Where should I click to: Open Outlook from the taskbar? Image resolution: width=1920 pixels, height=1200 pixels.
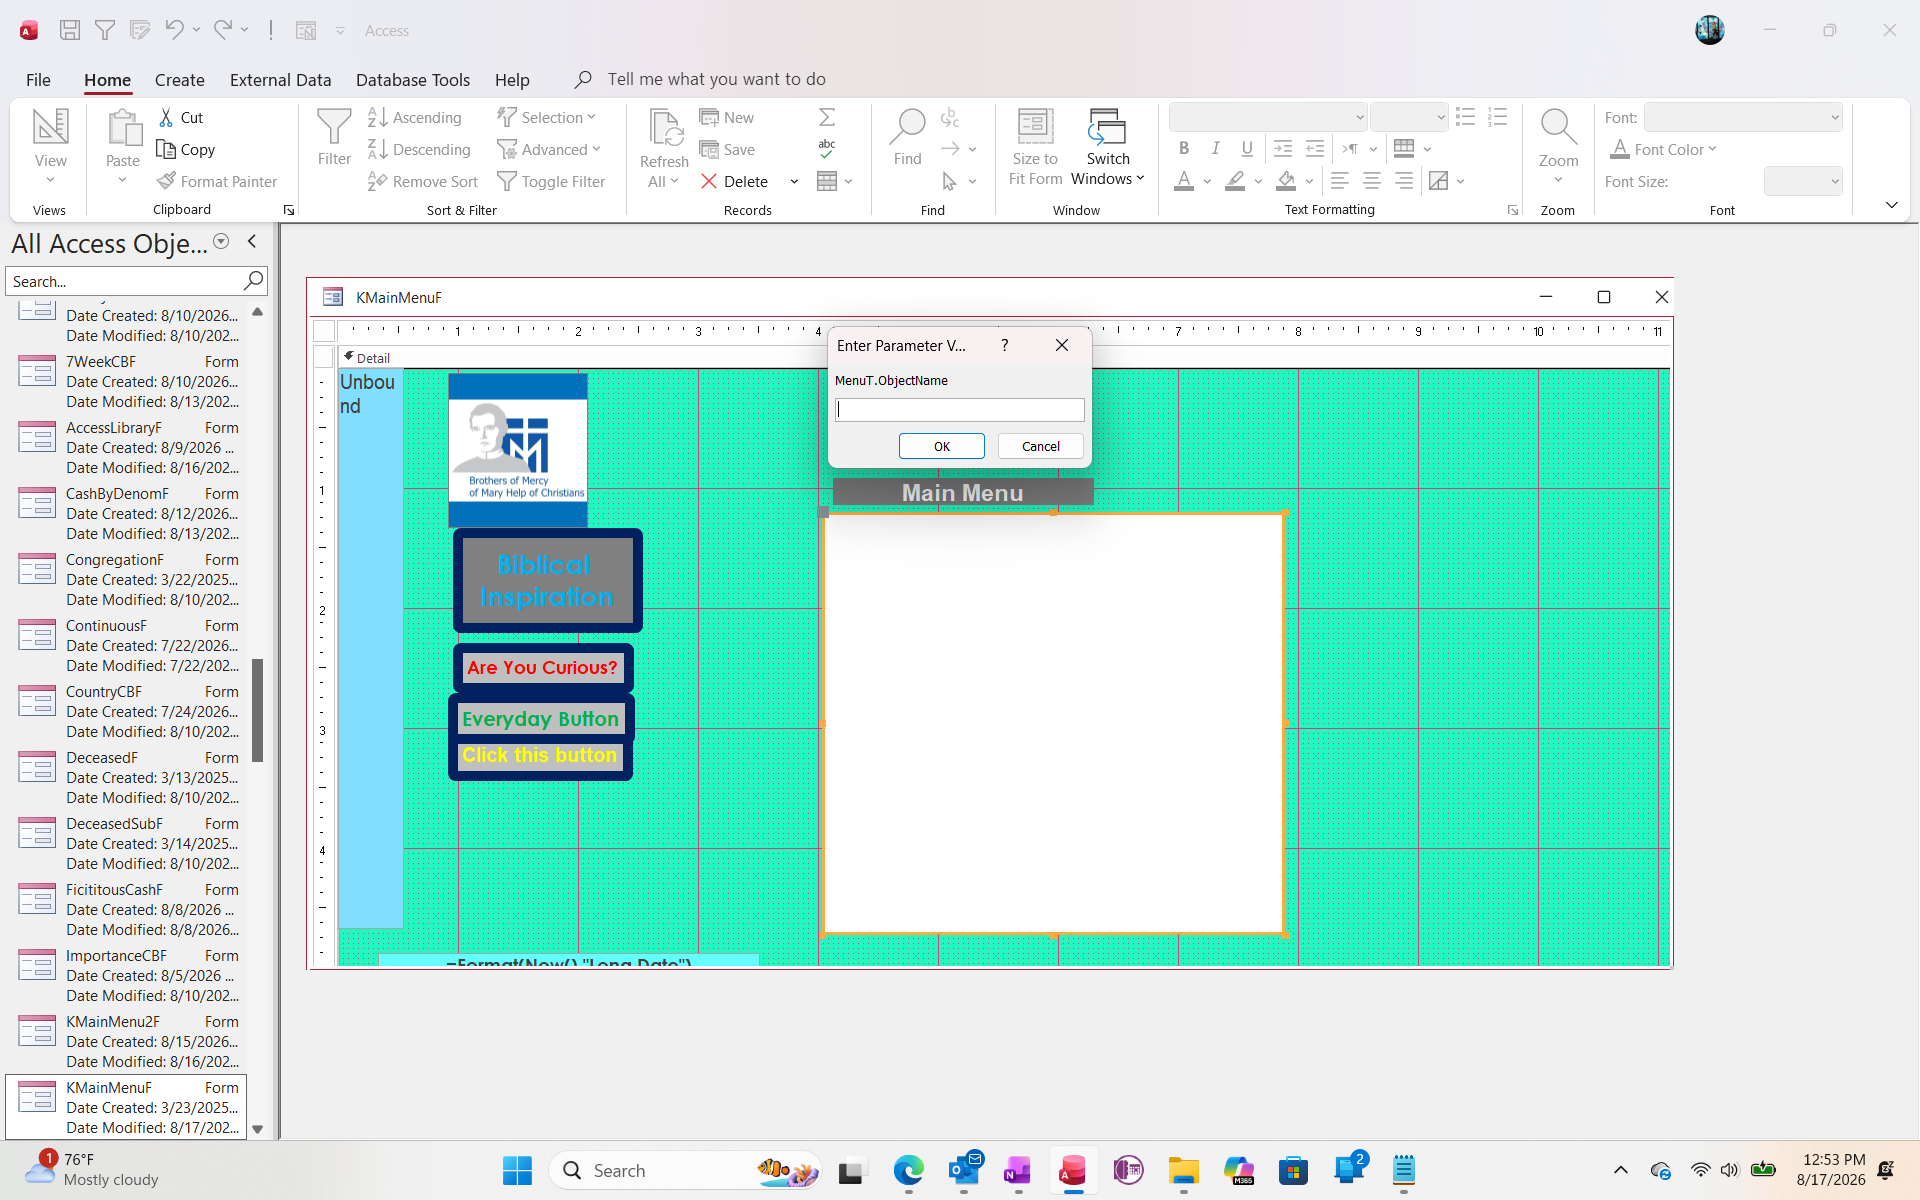click(x=964, y=1170)
